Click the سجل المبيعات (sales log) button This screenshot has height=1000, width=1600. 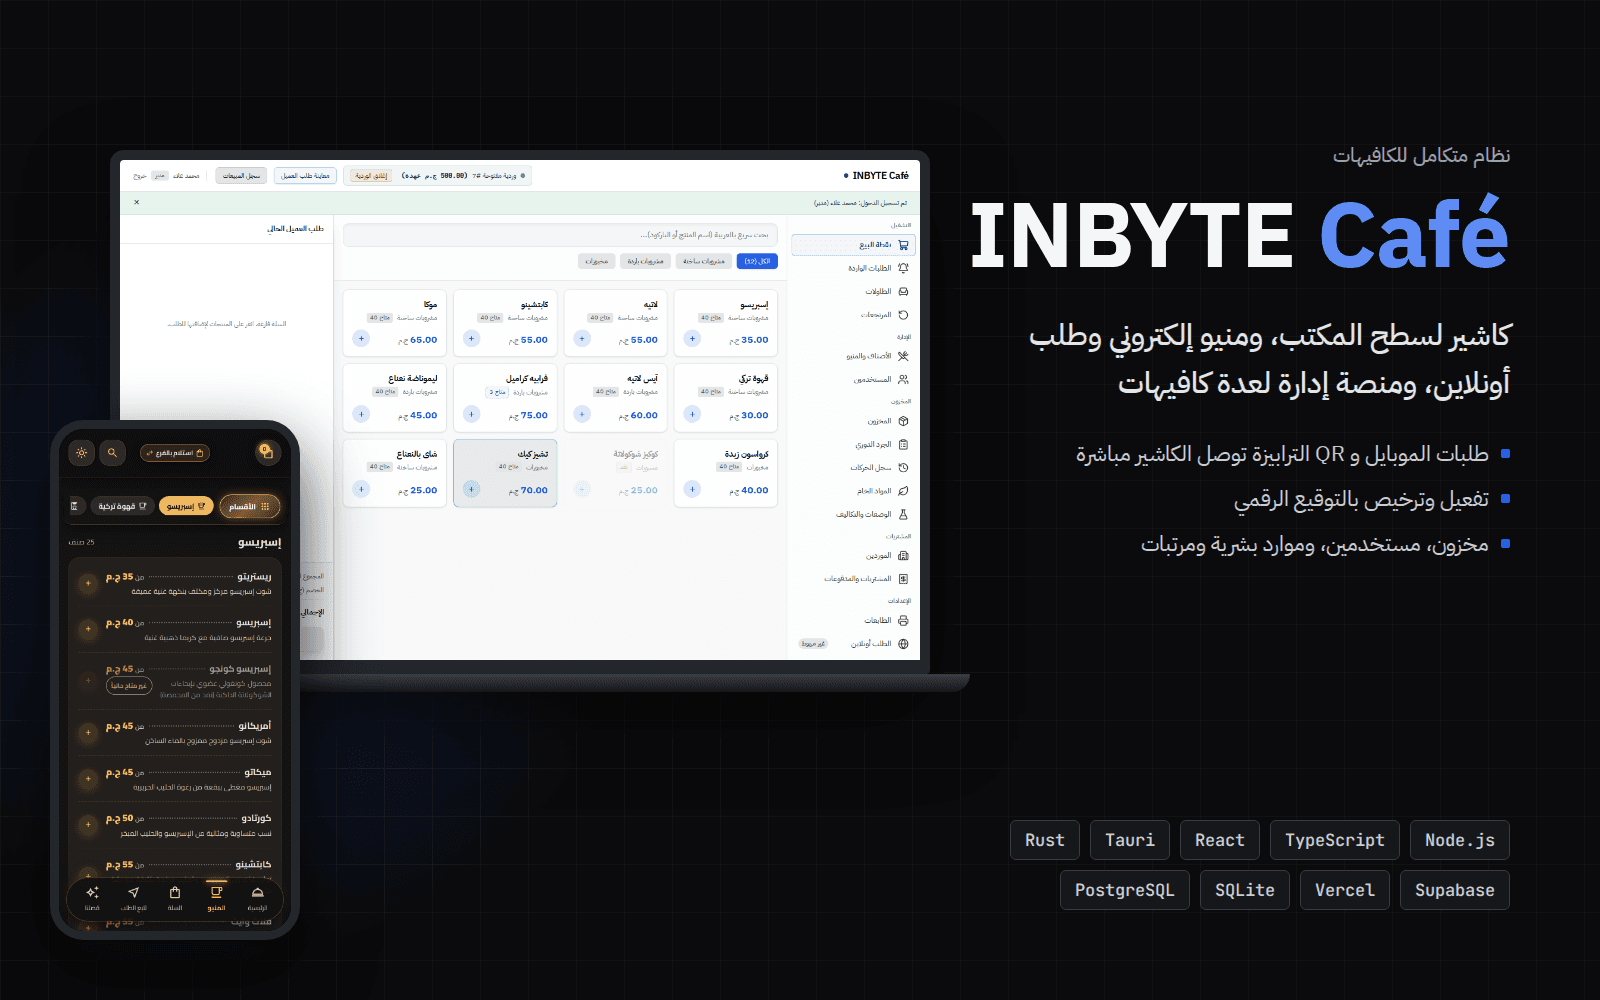point(241,176)
